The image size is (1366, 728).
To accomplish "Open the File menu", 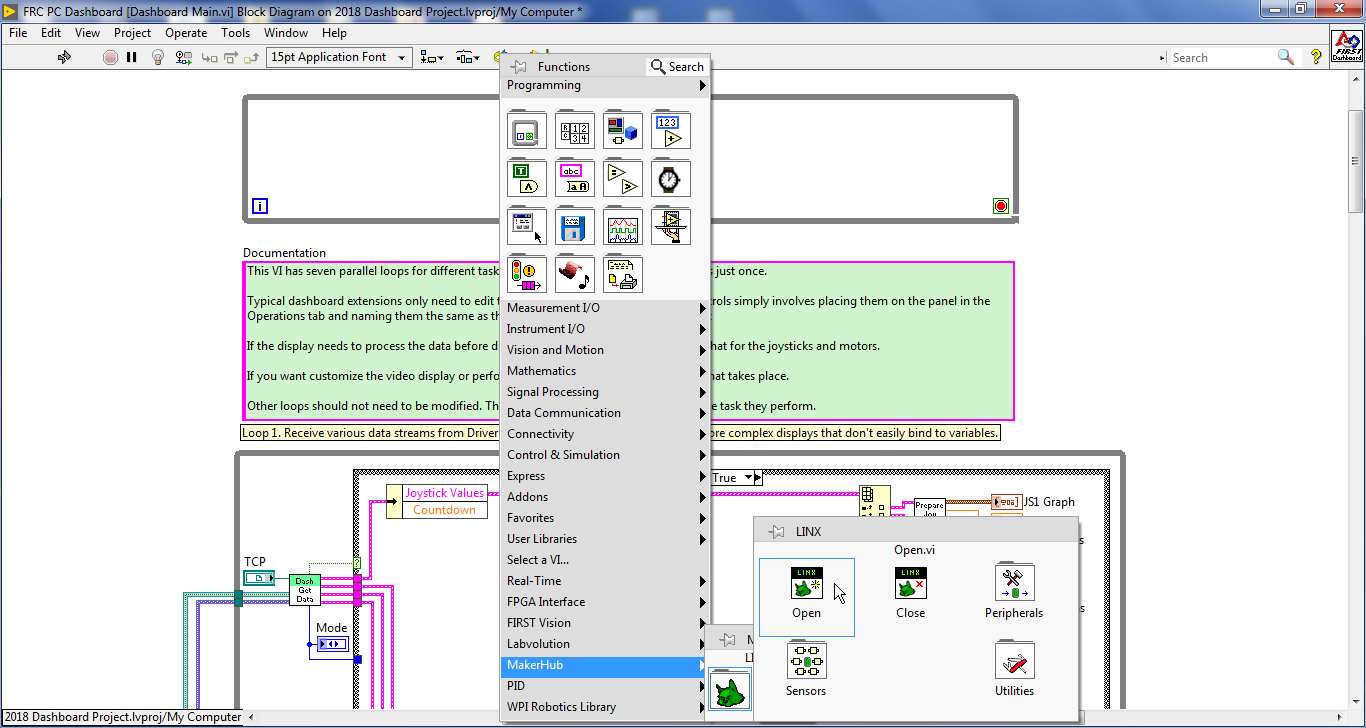I will click(18, 33).
